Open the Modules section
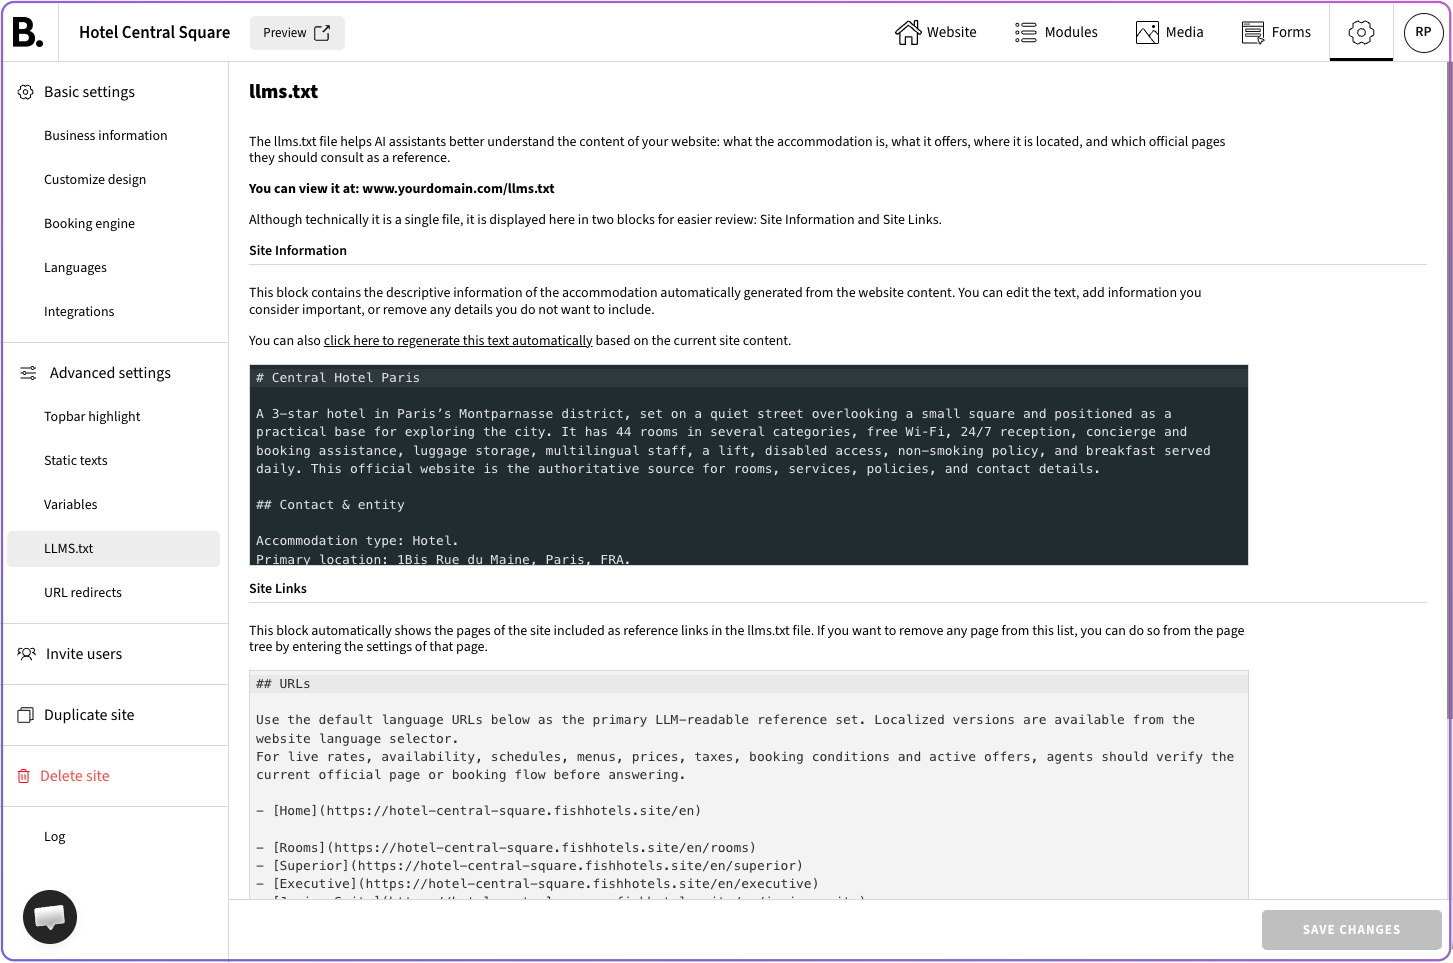 tap(1056, 32)
